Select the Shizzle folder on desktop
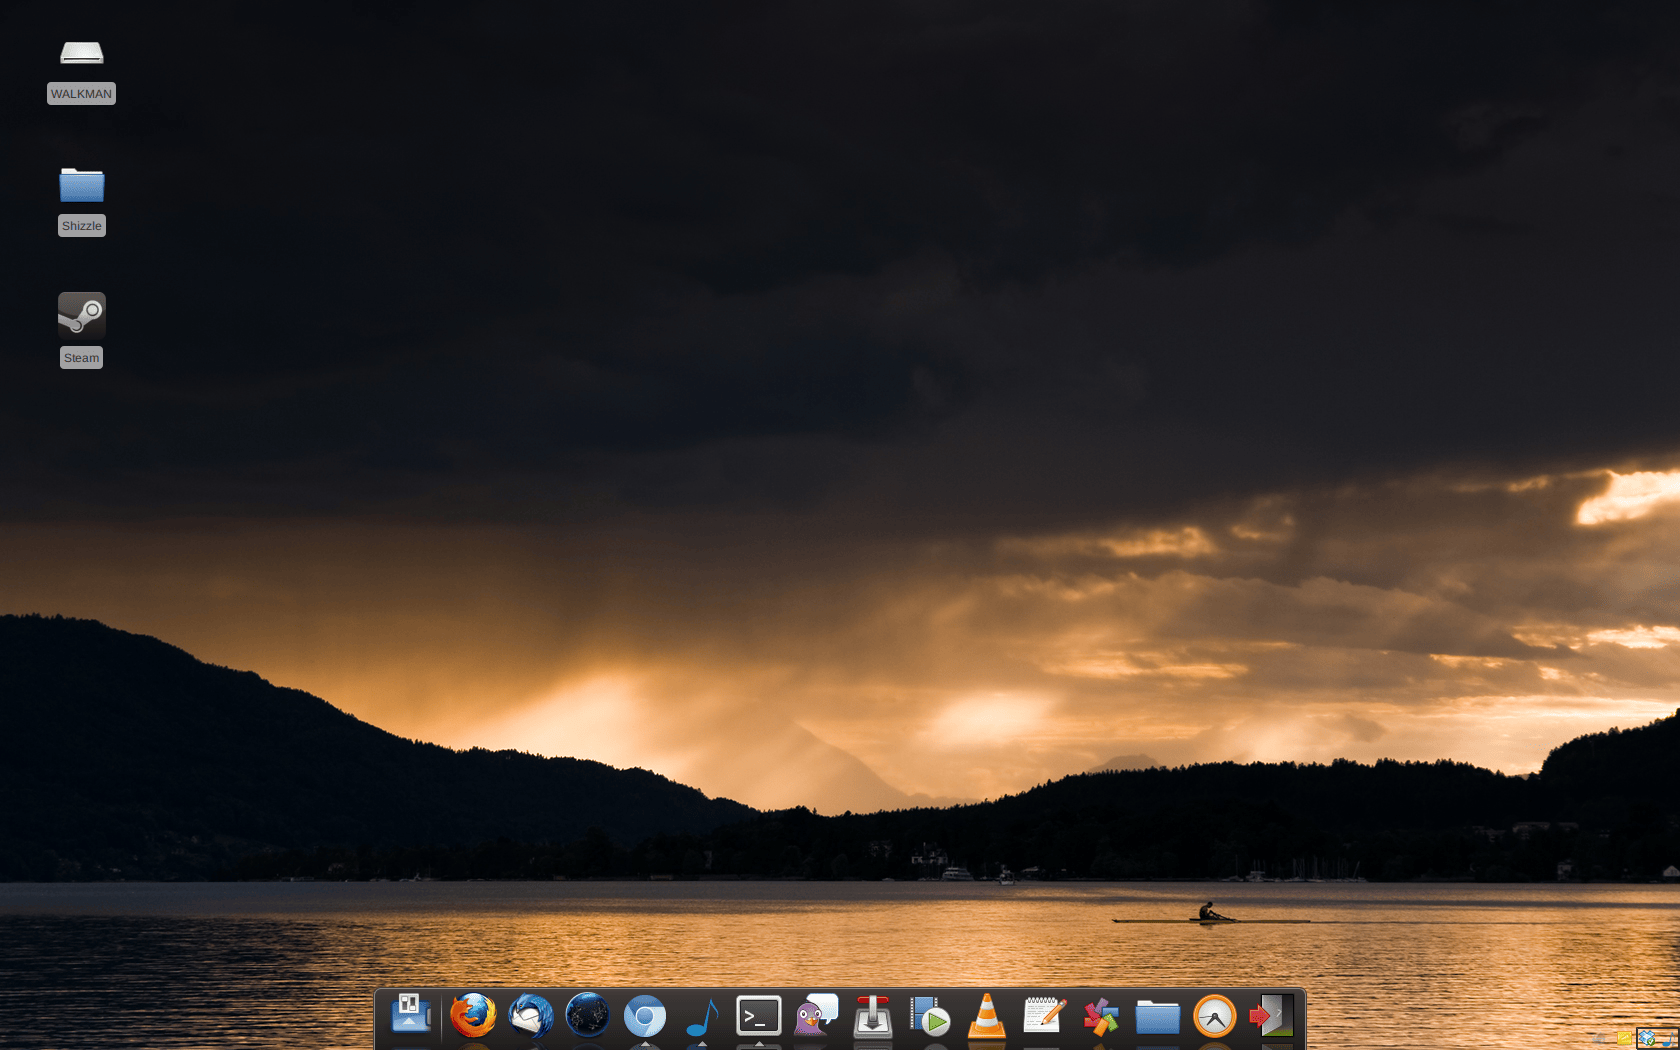The width and height of the screenshot is (1680, 1050). click(x=81, y=186)
